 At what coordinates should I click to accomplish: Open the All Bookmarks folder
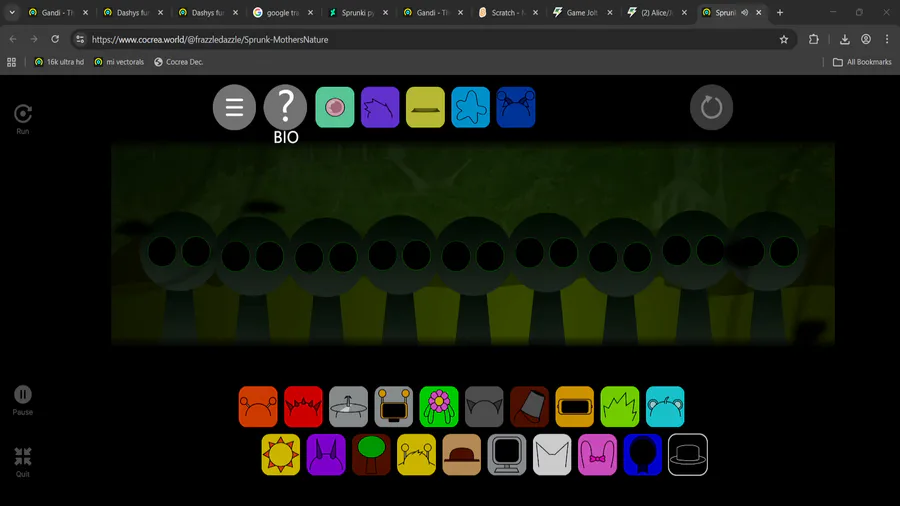pos(862,62)
